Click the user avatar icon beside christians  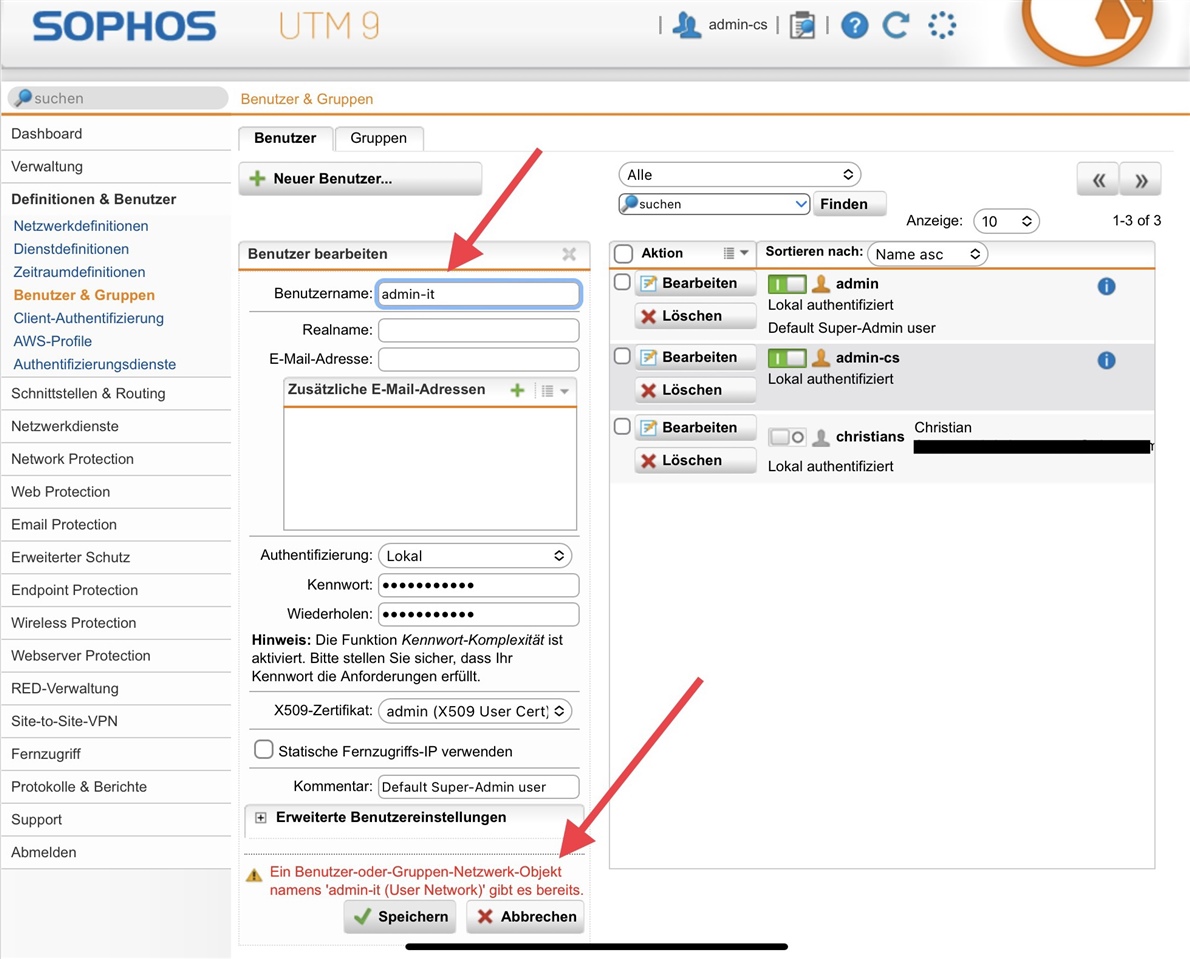coord(820,437)
